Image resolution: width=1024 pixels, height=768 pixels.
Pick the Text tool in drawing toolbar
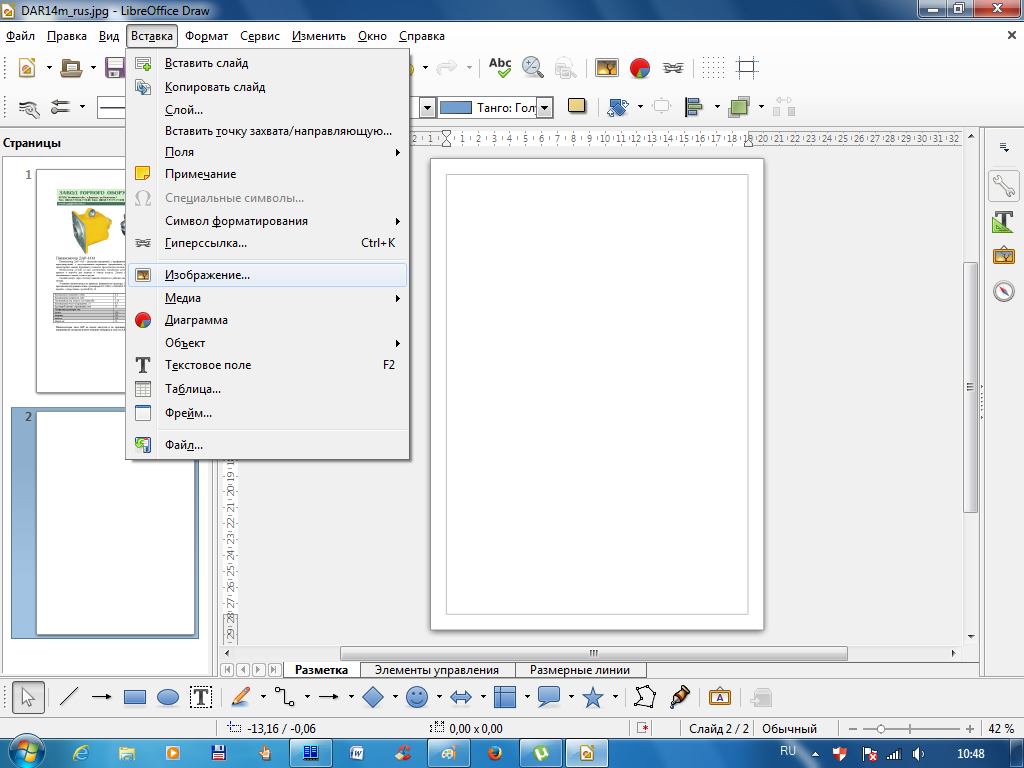pyautogui.click(x=201, y=697)
